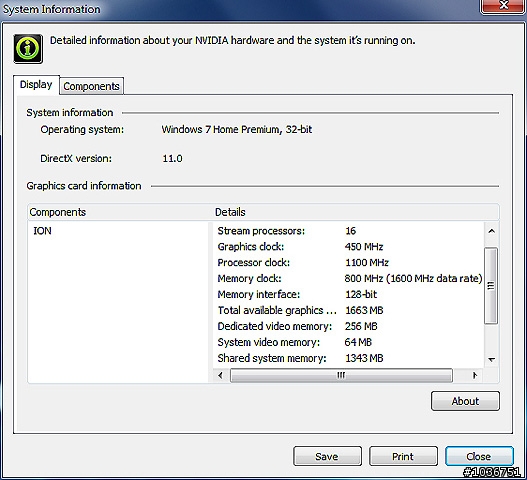Image resolution: width=527 pixels, height=480 pixels.
Task: Click the '450 MHz' value
Action: pyautogui.click(x=364, y=247)
